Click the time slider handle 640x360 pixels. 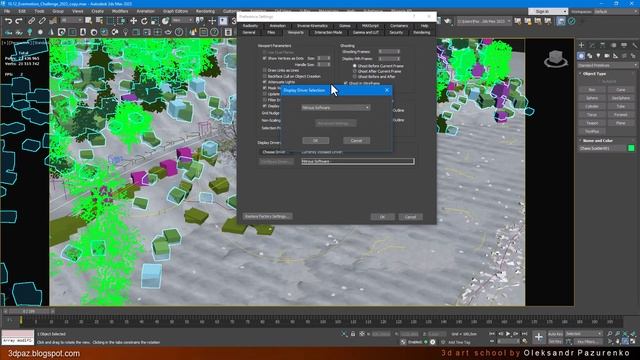click(x=29, y=311)
